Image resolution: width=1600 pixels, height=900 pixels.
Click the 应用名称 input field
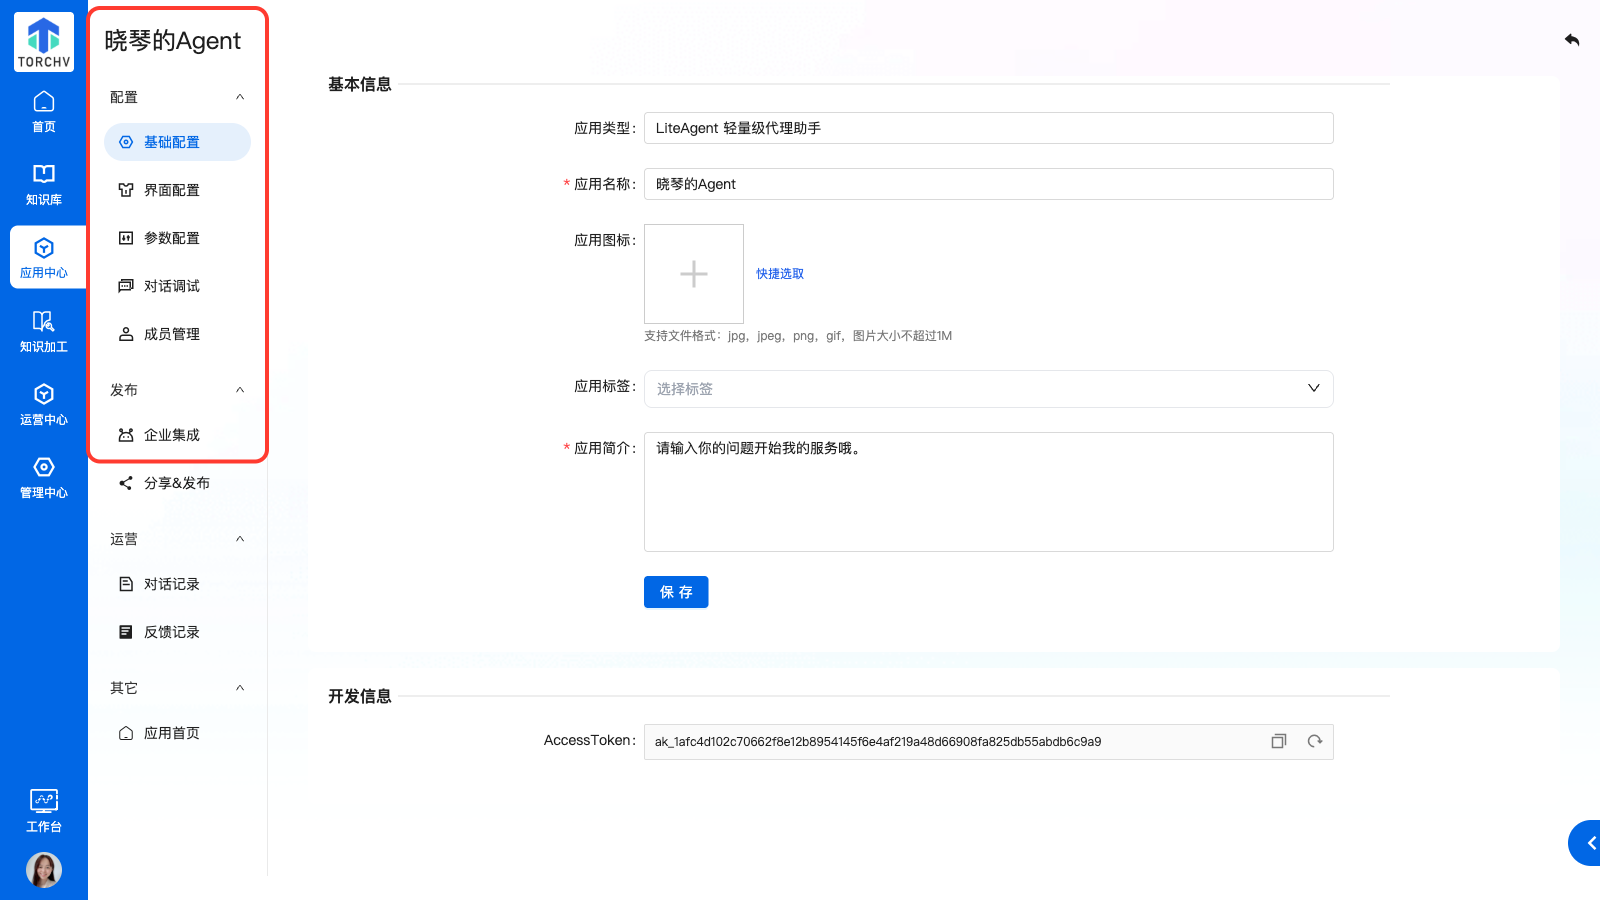pos(988,184)
